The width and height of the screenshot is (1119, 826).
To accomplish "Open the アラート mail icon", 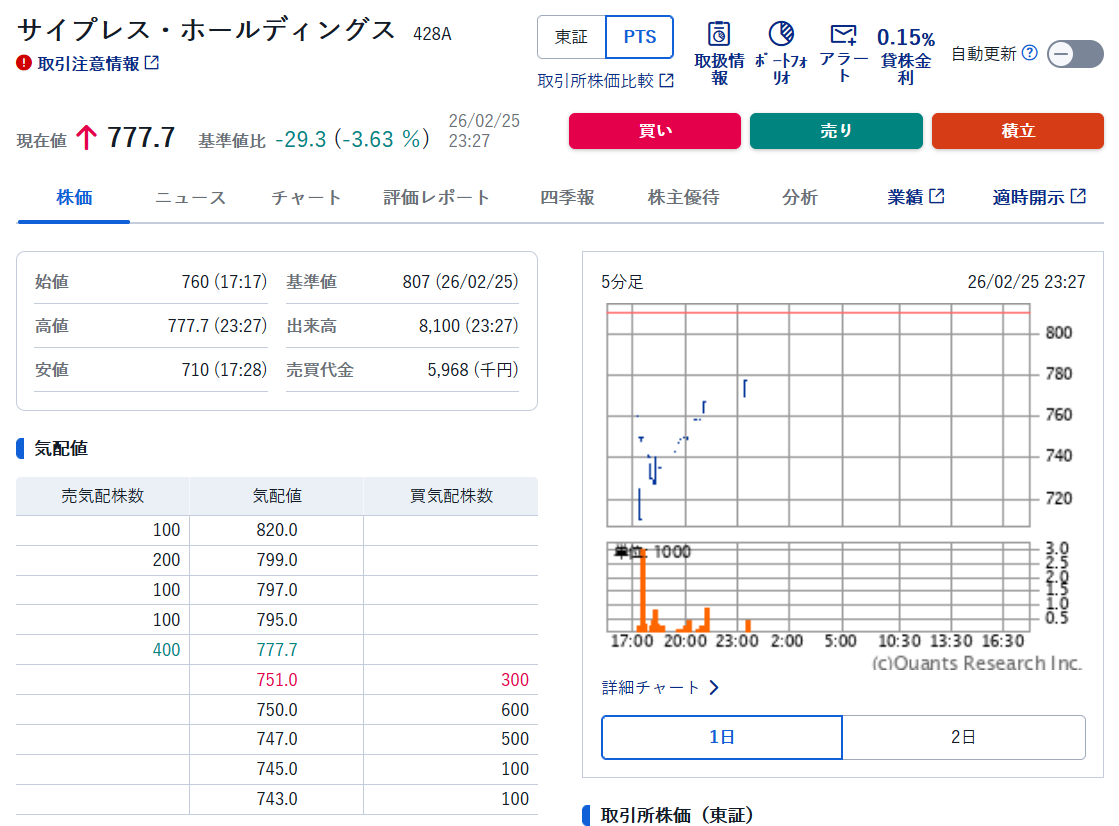I will (843, 35).
